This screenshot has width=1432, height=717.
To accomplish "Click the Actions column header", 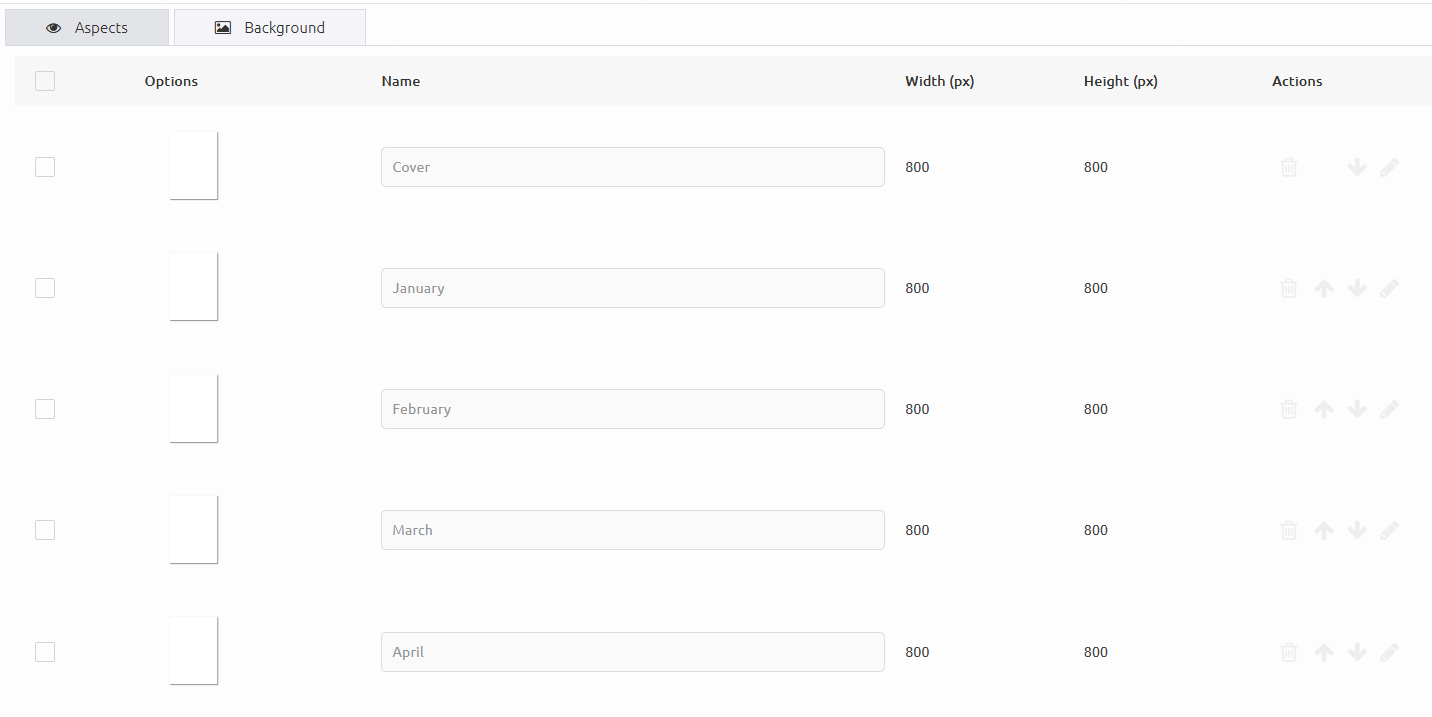I will click(x=1297, y=81).
